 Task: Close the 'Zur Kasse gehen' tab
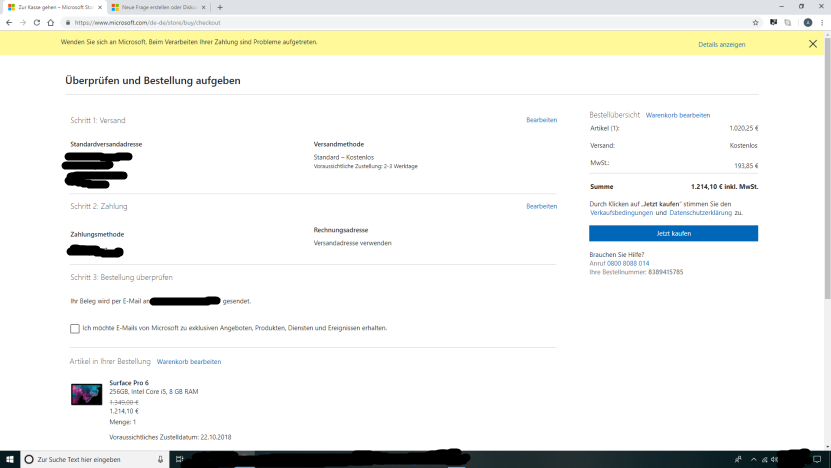pyautogui.click(x=100, y=7)
